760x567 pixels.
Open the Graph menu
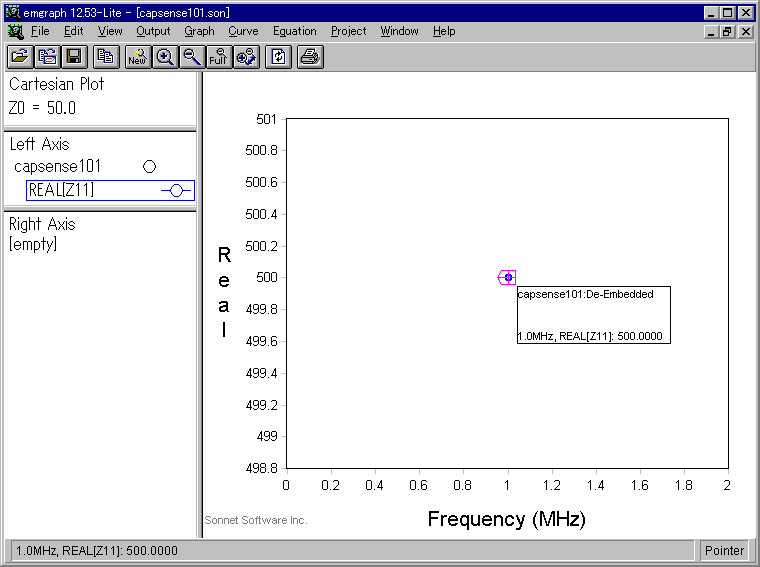pos(199,31)
